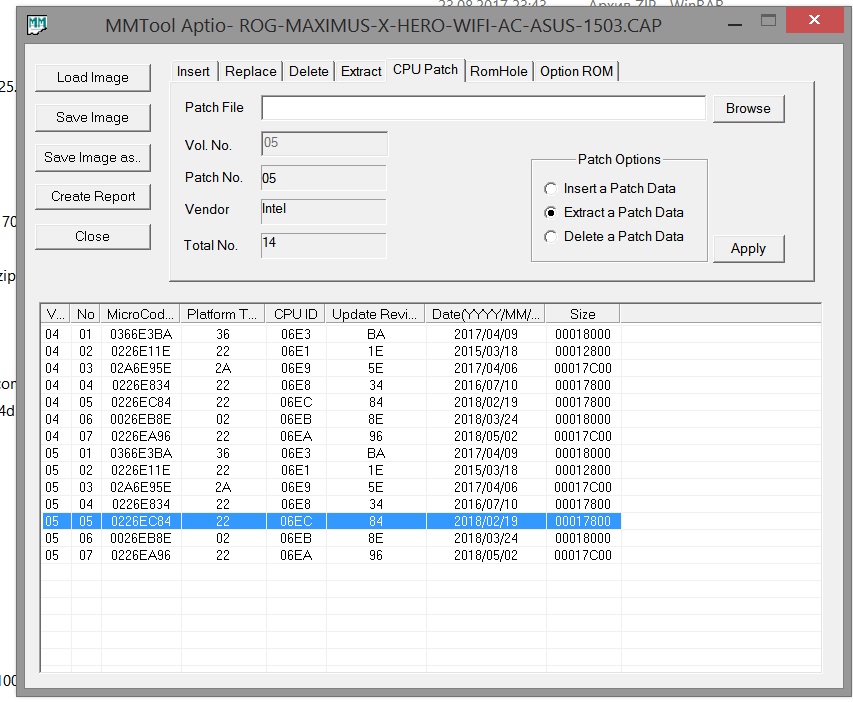Select volume 05 row 0366E3BA
This screenshot has height=702, width=853.
(x=331, y=453)
